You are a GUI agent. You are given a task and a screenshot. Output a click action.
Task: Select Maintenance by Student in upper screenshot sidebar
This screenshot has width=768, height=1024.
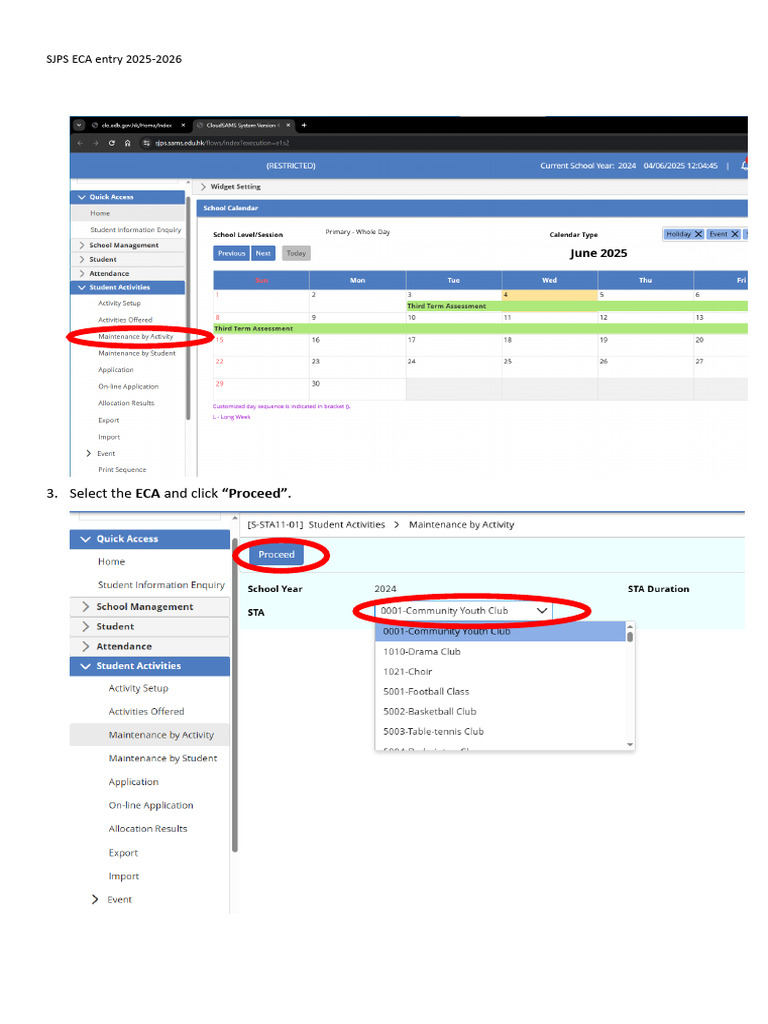136,353
